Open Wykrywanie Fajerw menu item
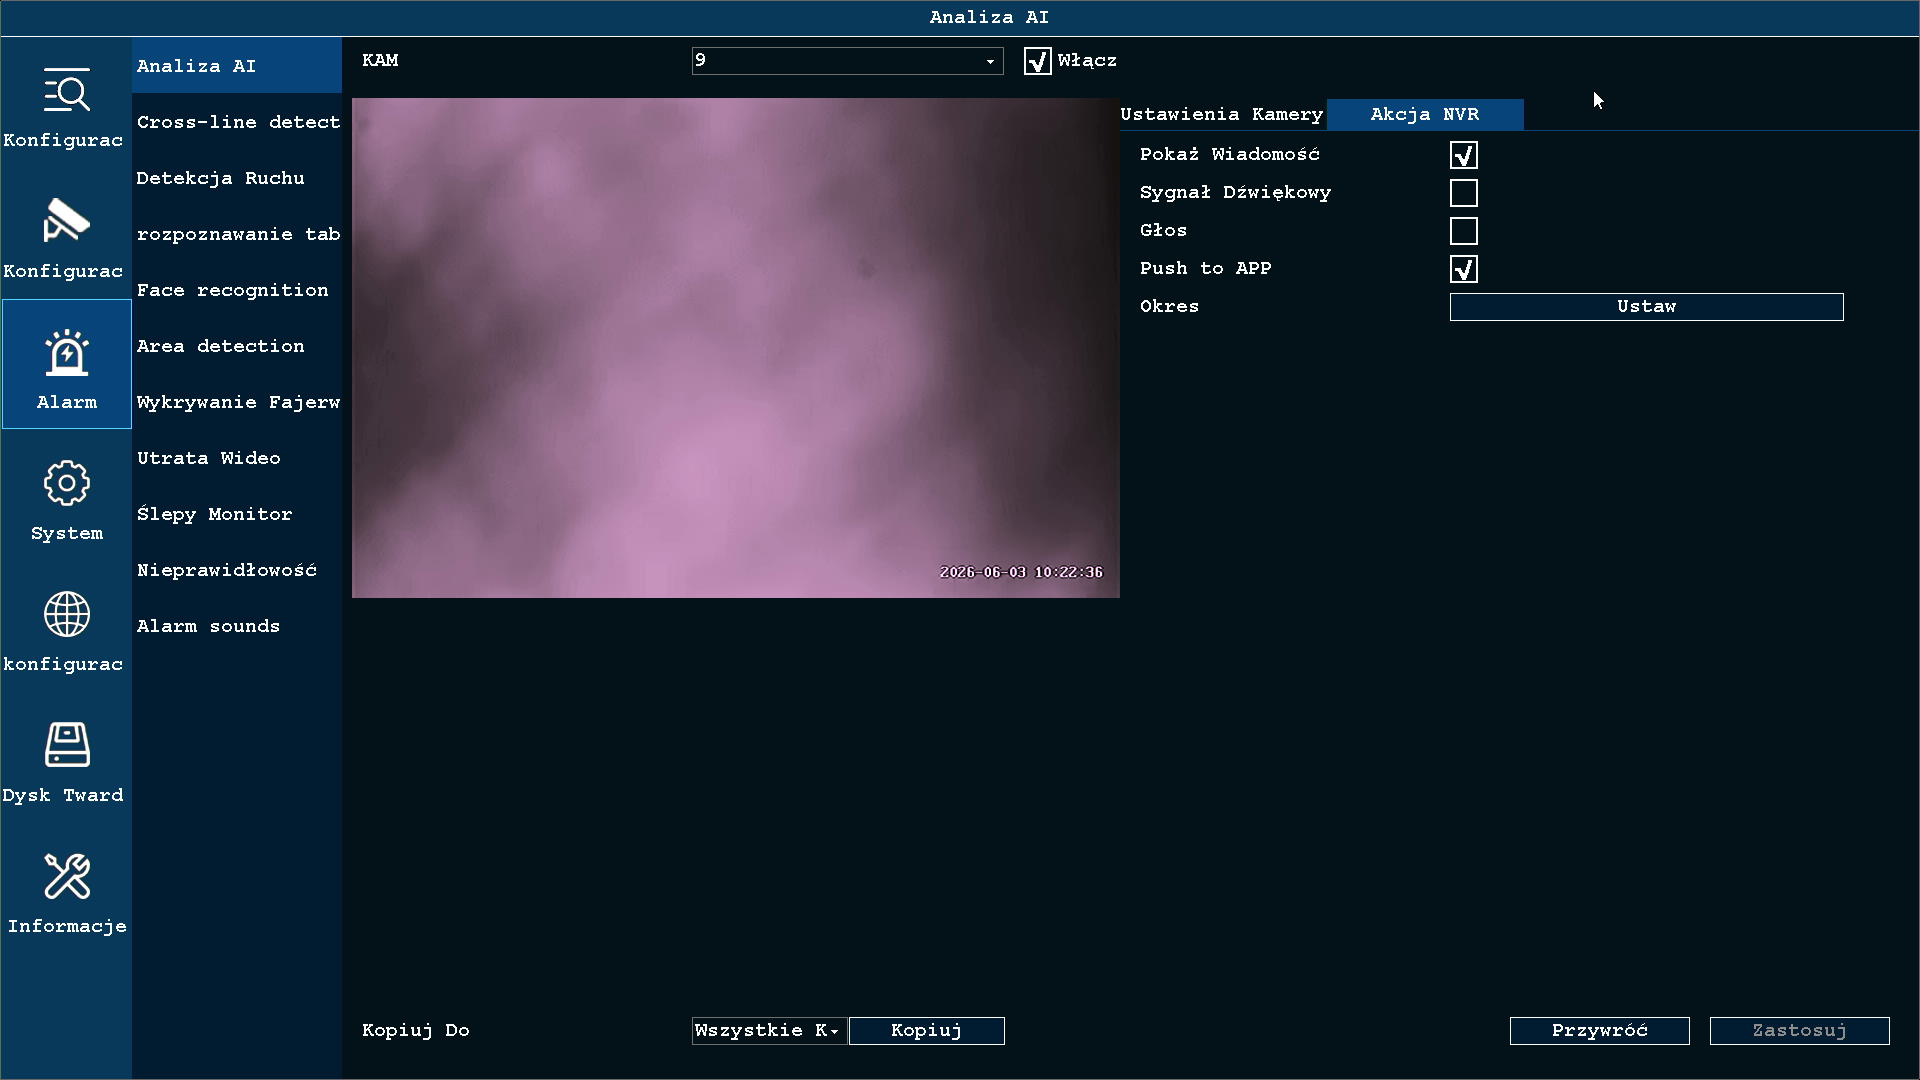This screenshot has width=1920, height=1080. (x=237, y=402)
